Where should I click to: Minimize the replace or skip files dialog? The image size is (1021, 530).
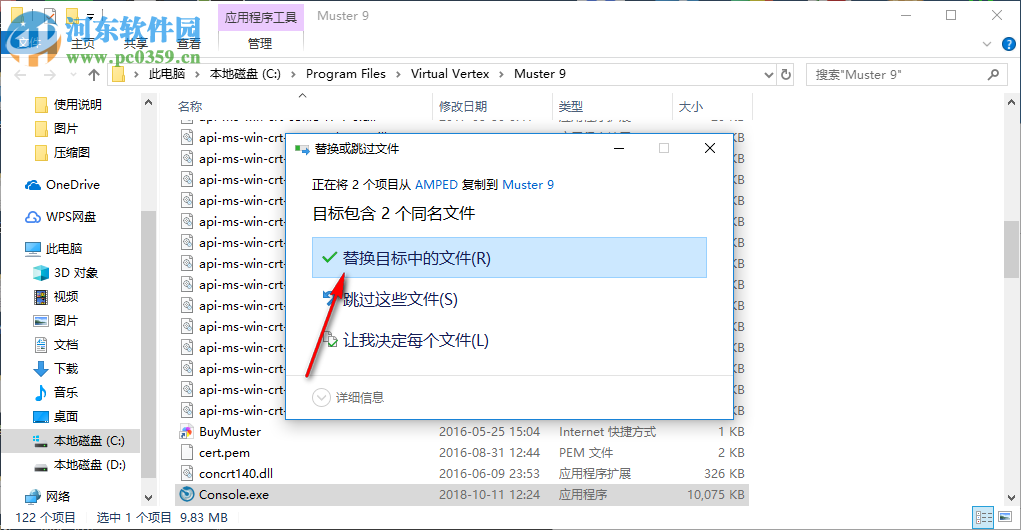click(x=619, y=148)
